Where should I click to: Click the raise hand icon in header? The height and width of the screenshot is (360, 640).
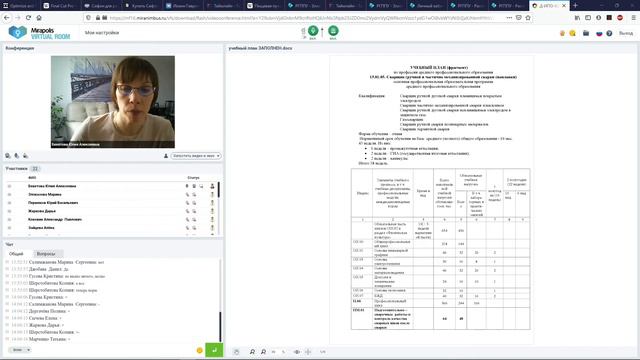pyautogui.click(x=562, y=33)
